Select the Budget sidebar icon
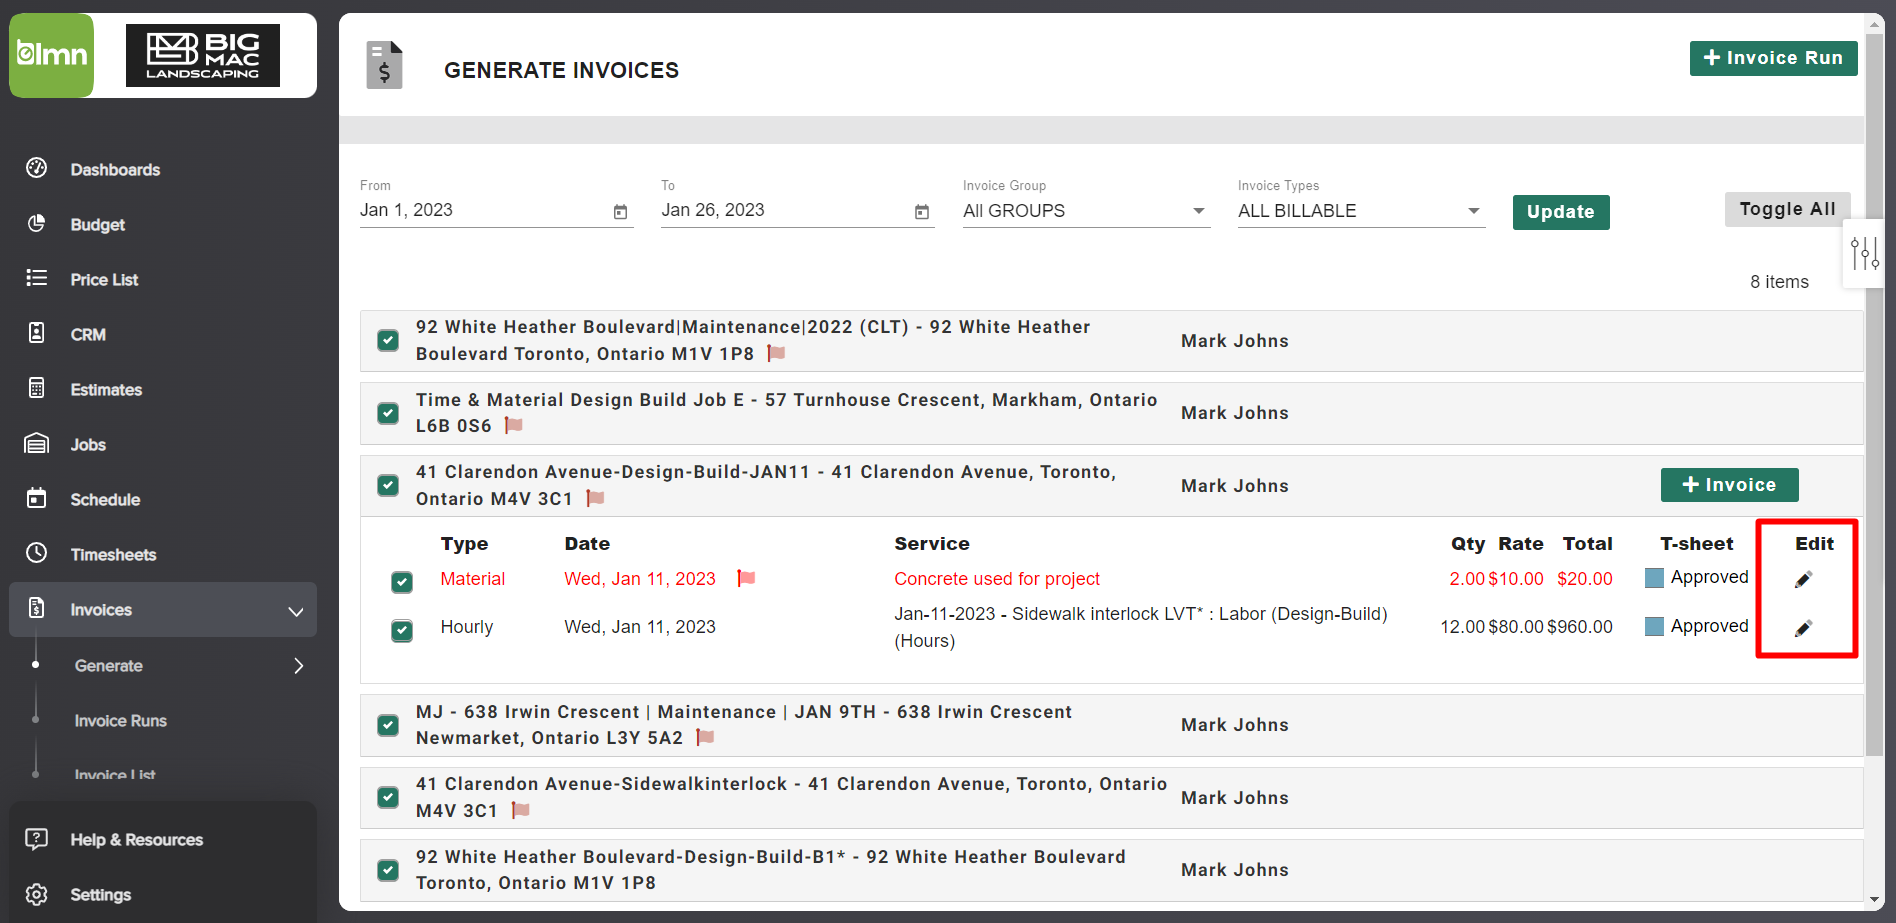 click(x=36, y=224)
